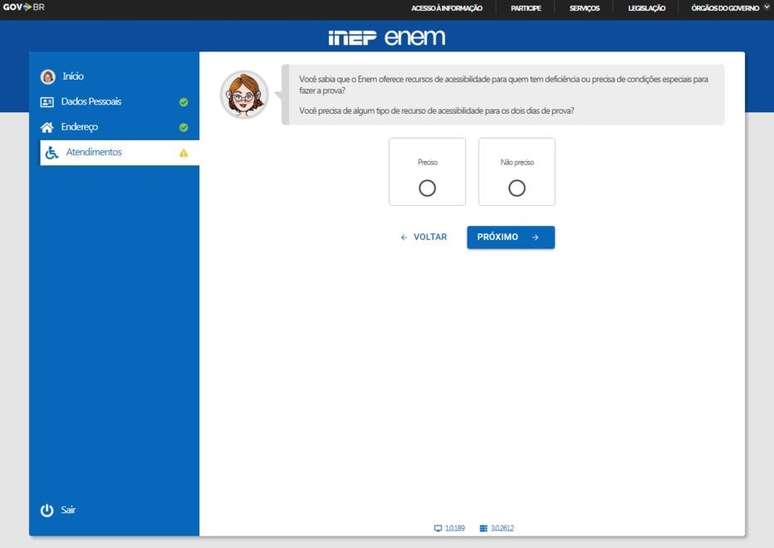Click the GOV.BR logo
774x548 pixels.
[24, 7]
